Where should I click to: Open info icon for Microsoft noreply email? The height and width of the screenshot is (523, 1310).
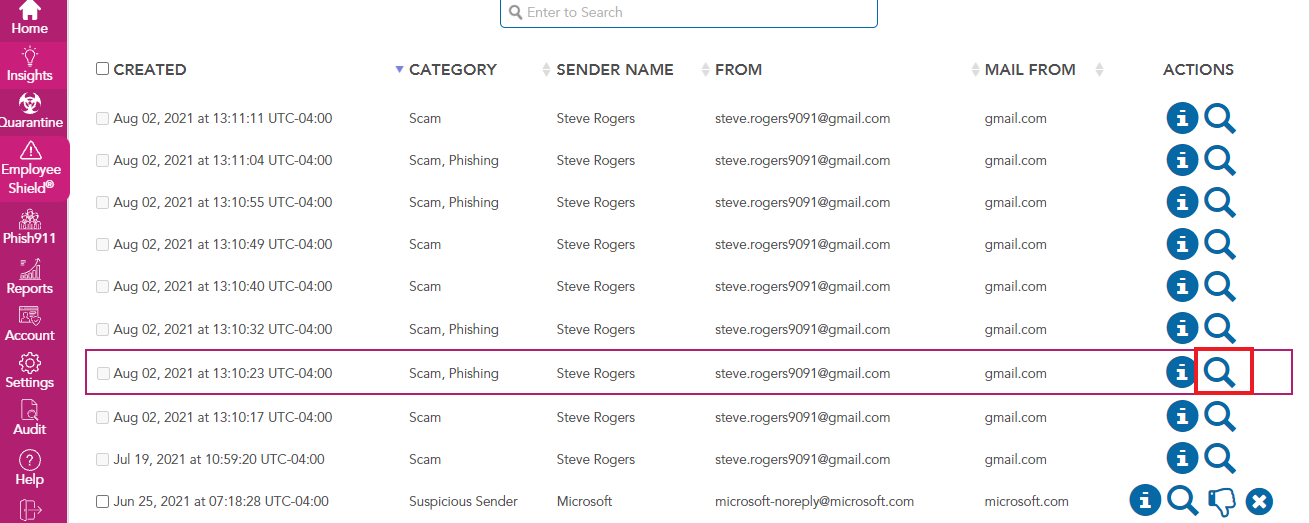pos(1145,500)
